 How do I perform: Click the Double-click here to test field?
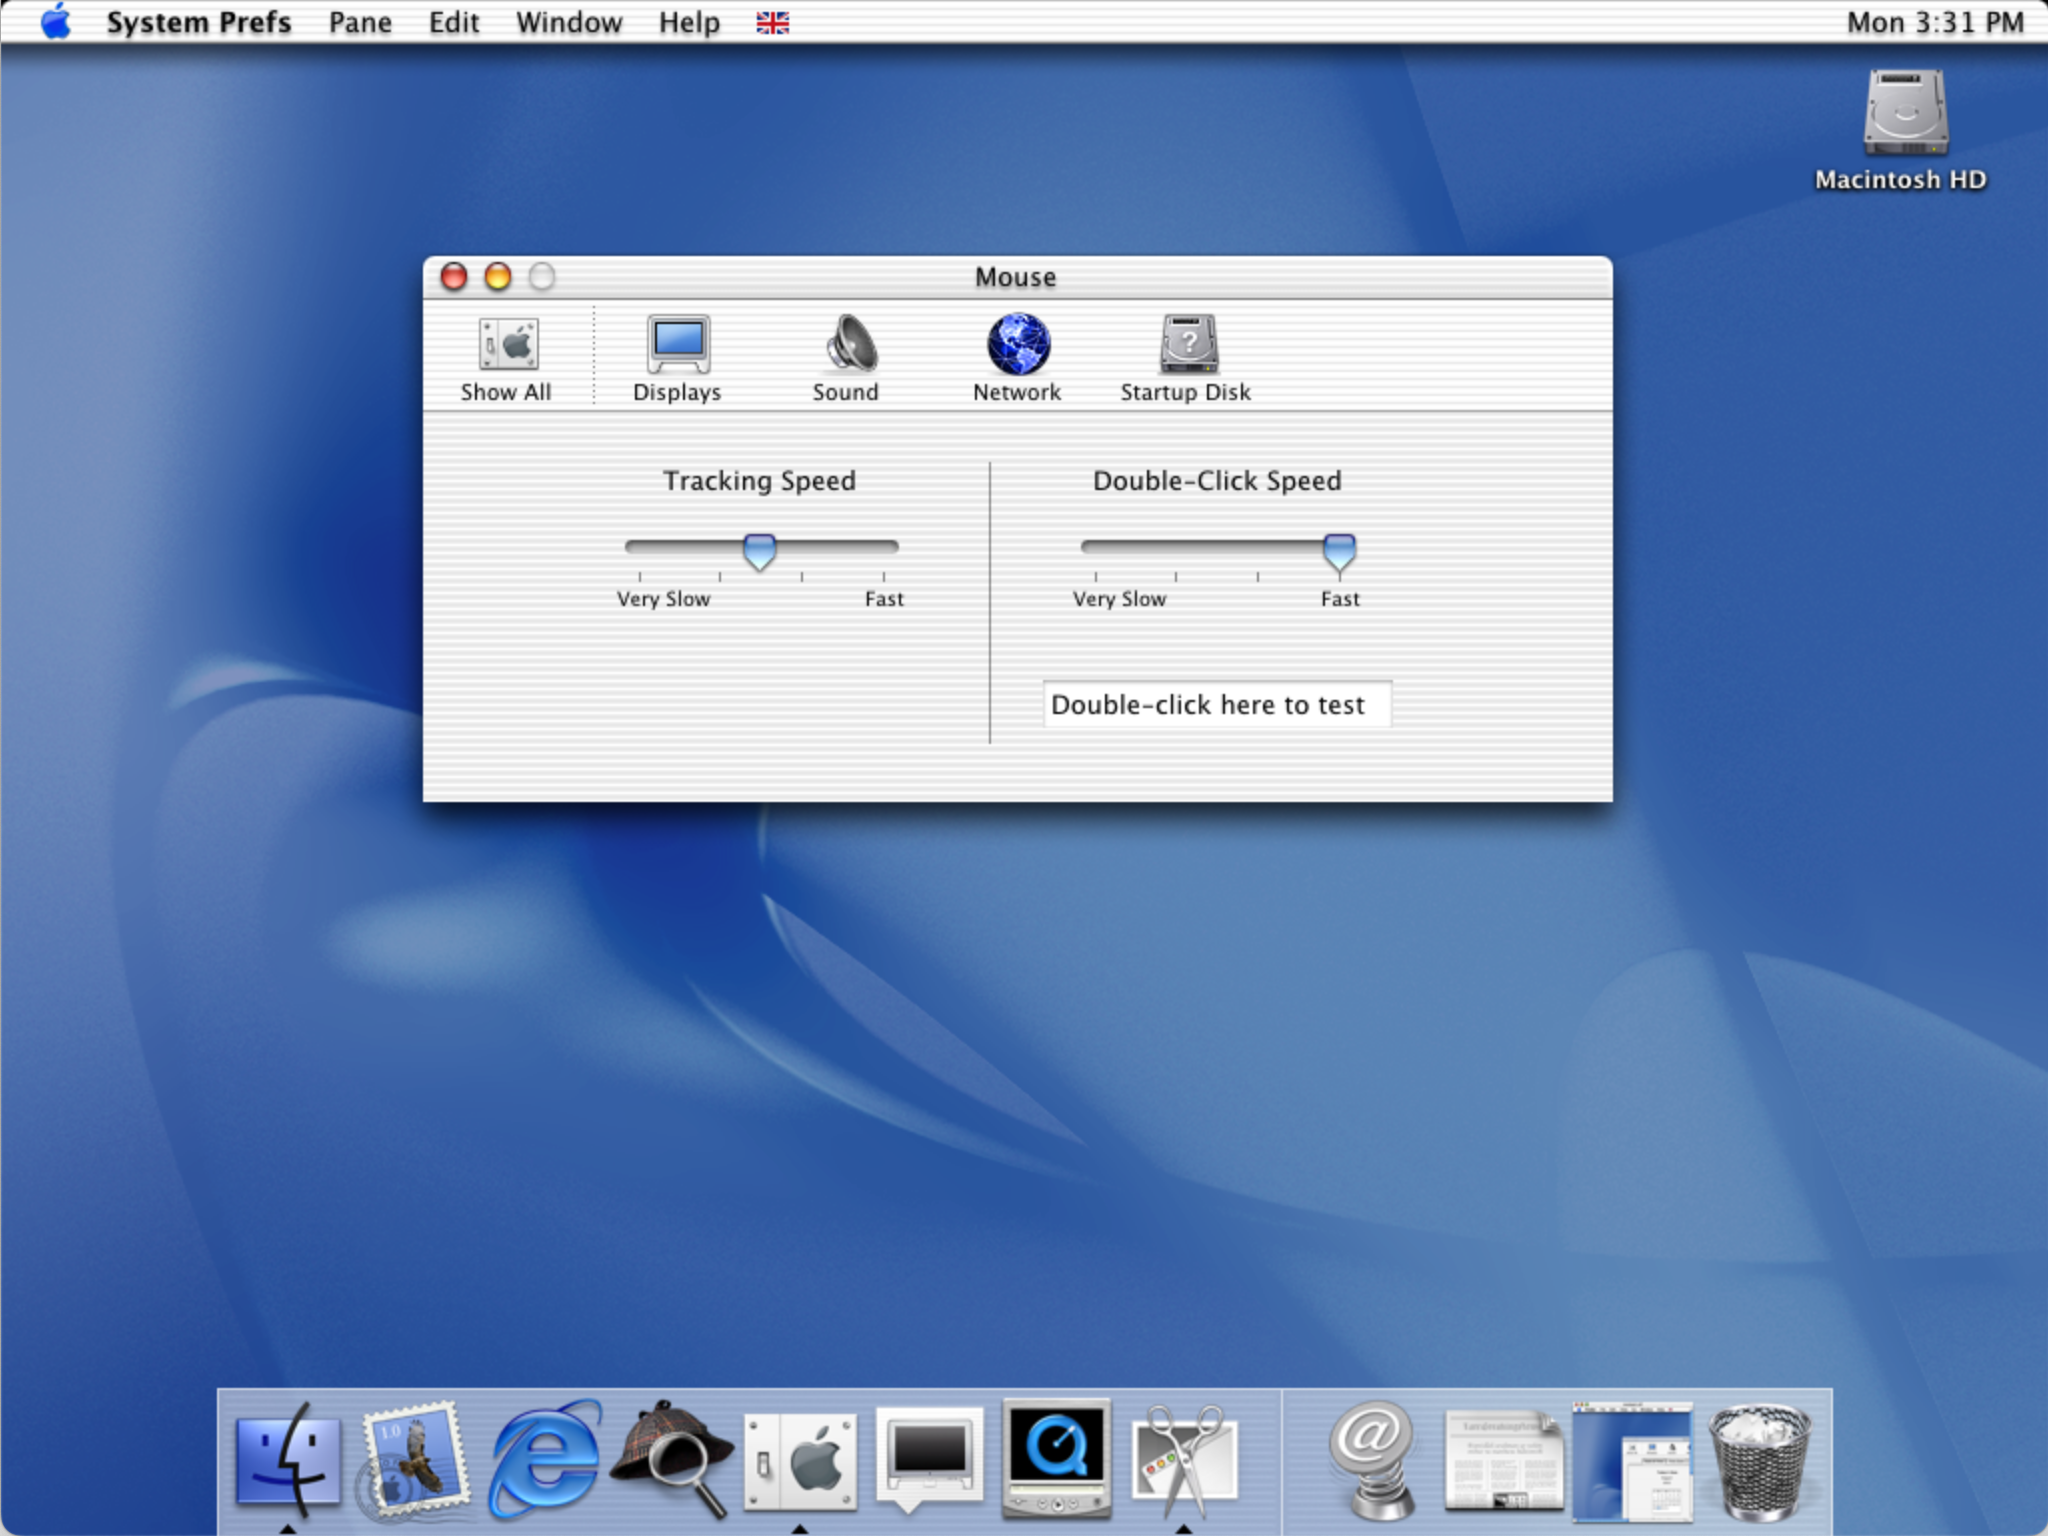click(1217, 705)
